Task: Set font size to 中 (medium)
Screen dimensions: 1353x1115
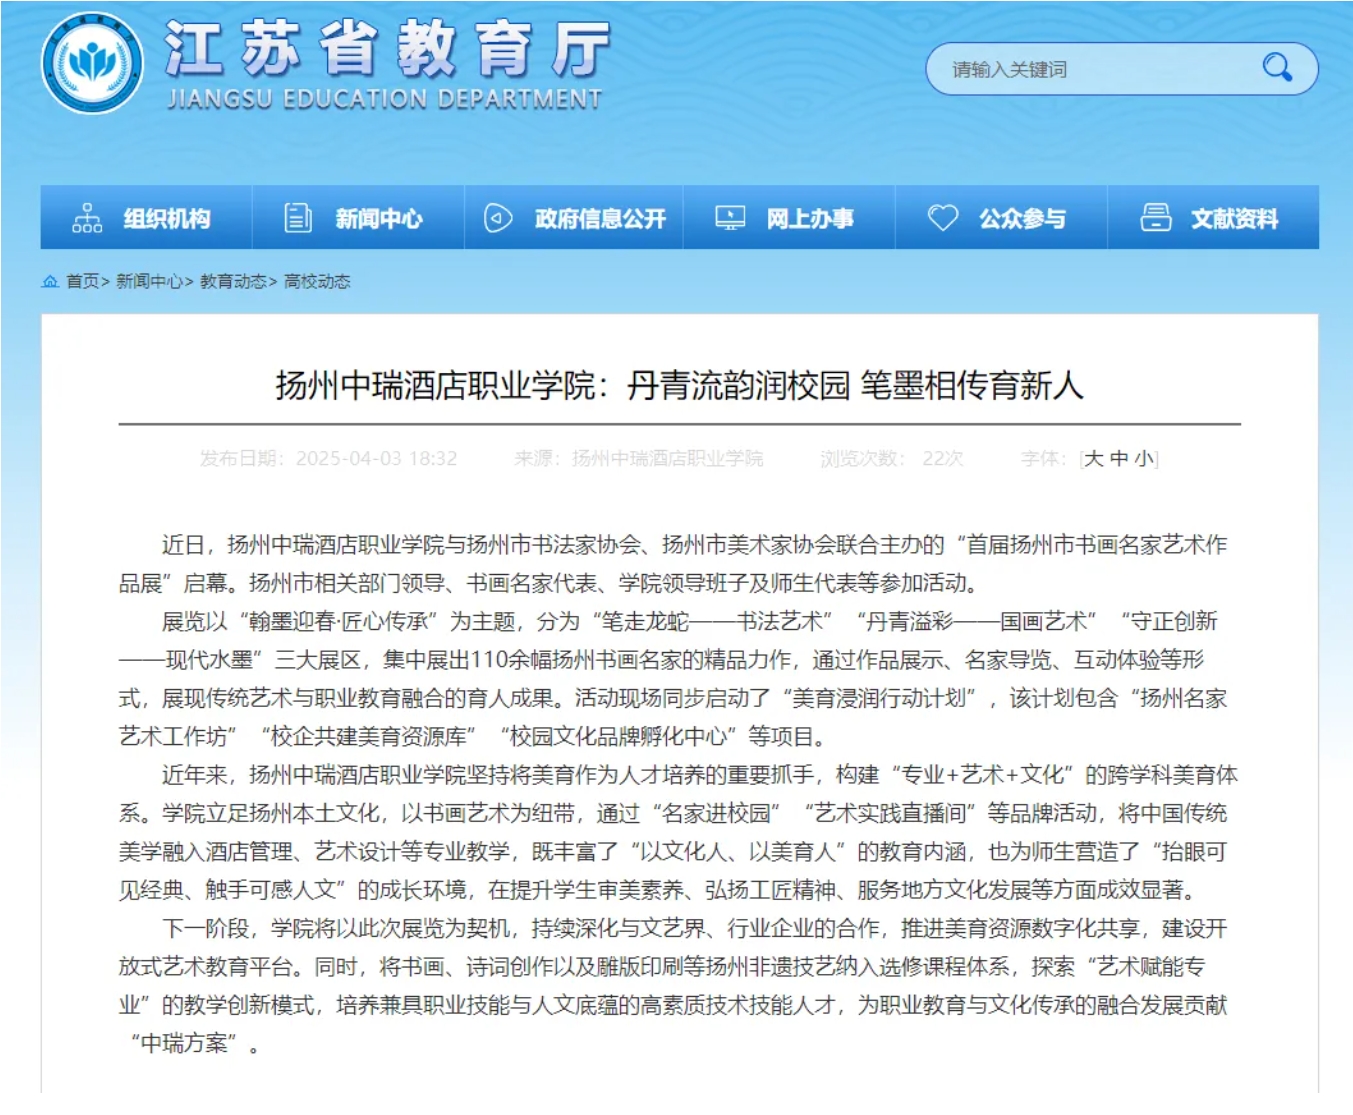Action: [1119, 459]
